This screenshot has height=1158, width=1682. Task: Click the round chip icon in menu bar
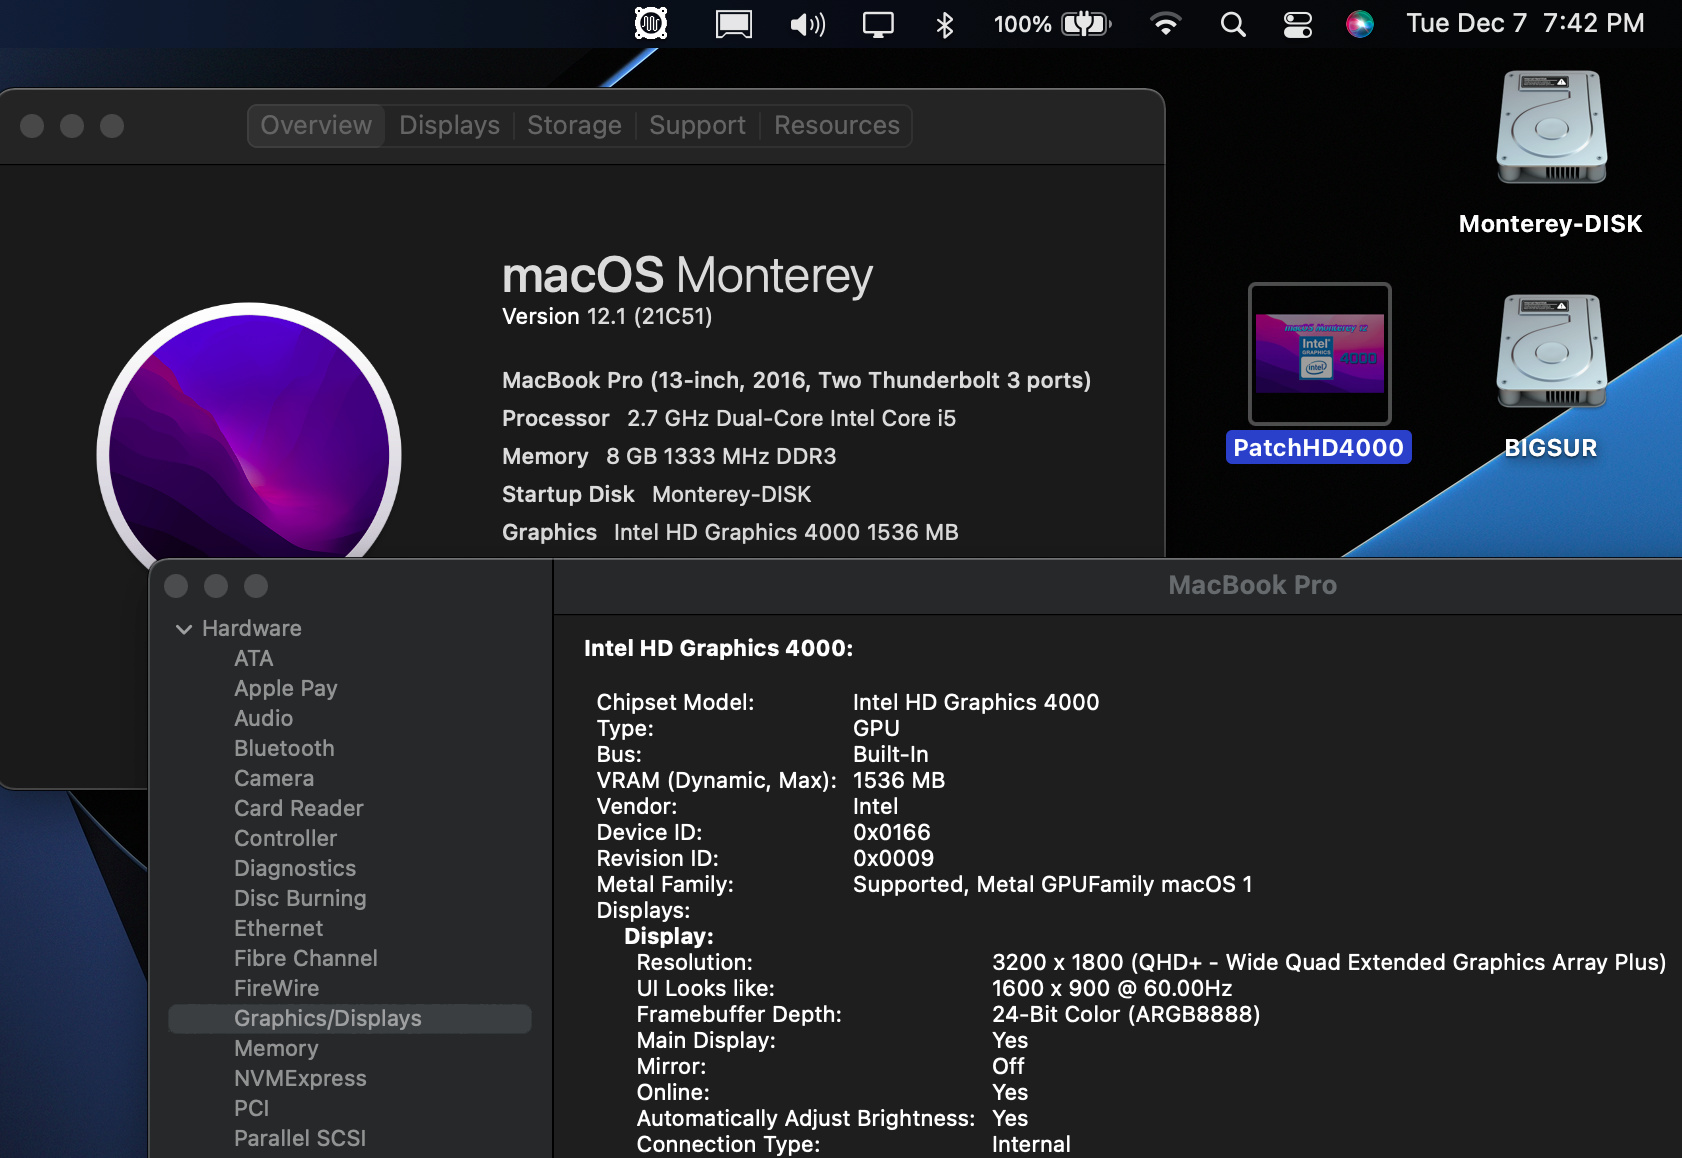(x=651, y=23)
